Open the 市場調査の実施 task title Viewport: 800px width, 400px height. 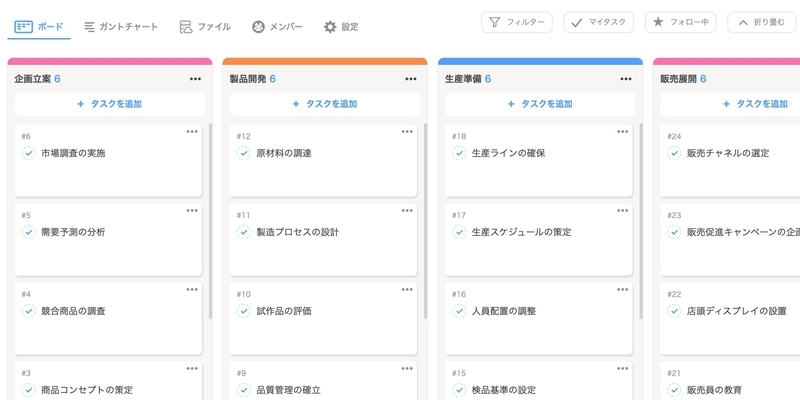pyautogui.click(x=73, y=153)
